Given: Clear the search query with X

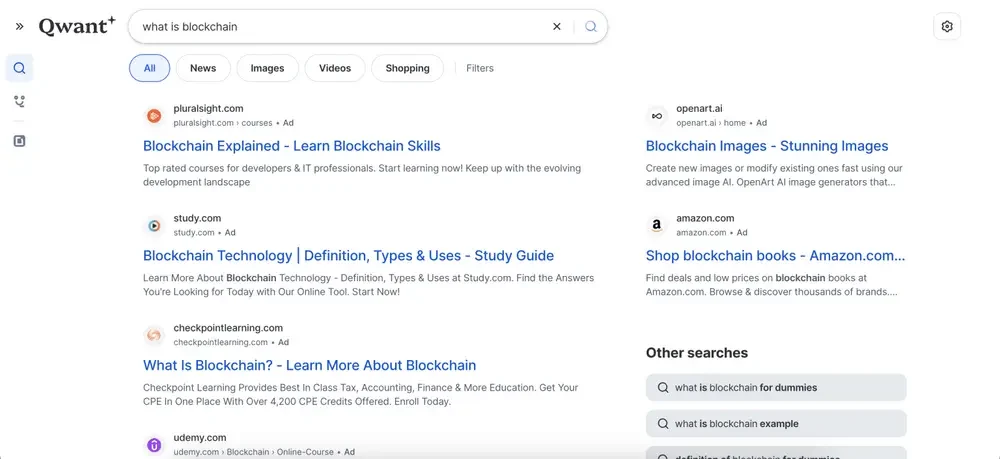Looking at the screenshot, I should click(557, 26).
